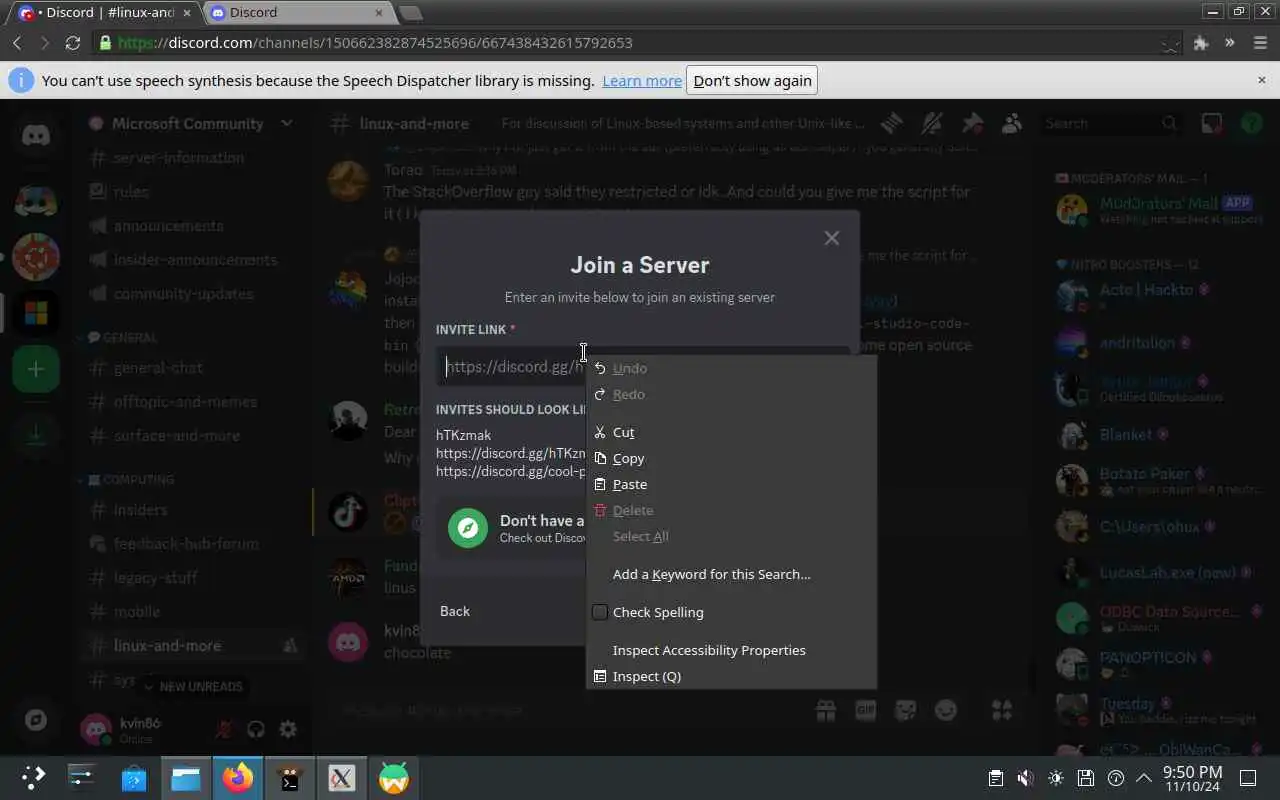Image resolution: width=1280 pixels, height=800 pixels.
Task: Expand hidden system tray icons arrow
Action: point(1144,778)
